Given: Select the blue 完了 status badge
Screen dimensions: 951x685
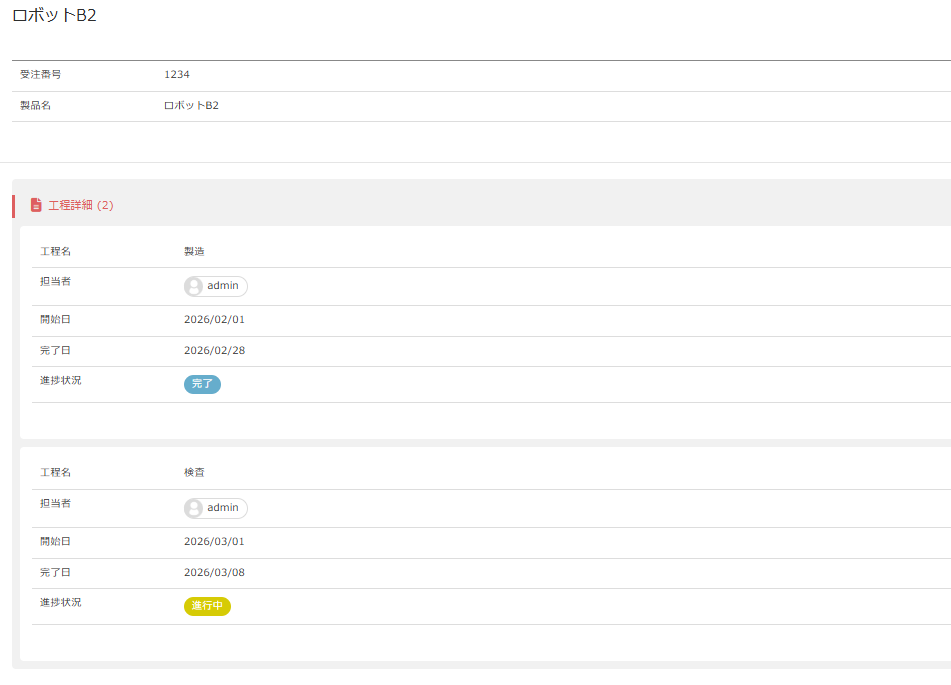Looking at the screenshot, I should pos(202,384).
